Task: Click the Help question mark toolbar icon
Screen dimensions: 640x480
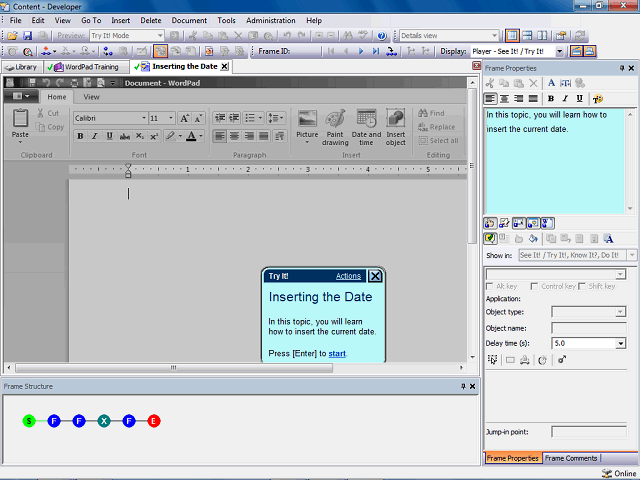Action: (381, 36)
